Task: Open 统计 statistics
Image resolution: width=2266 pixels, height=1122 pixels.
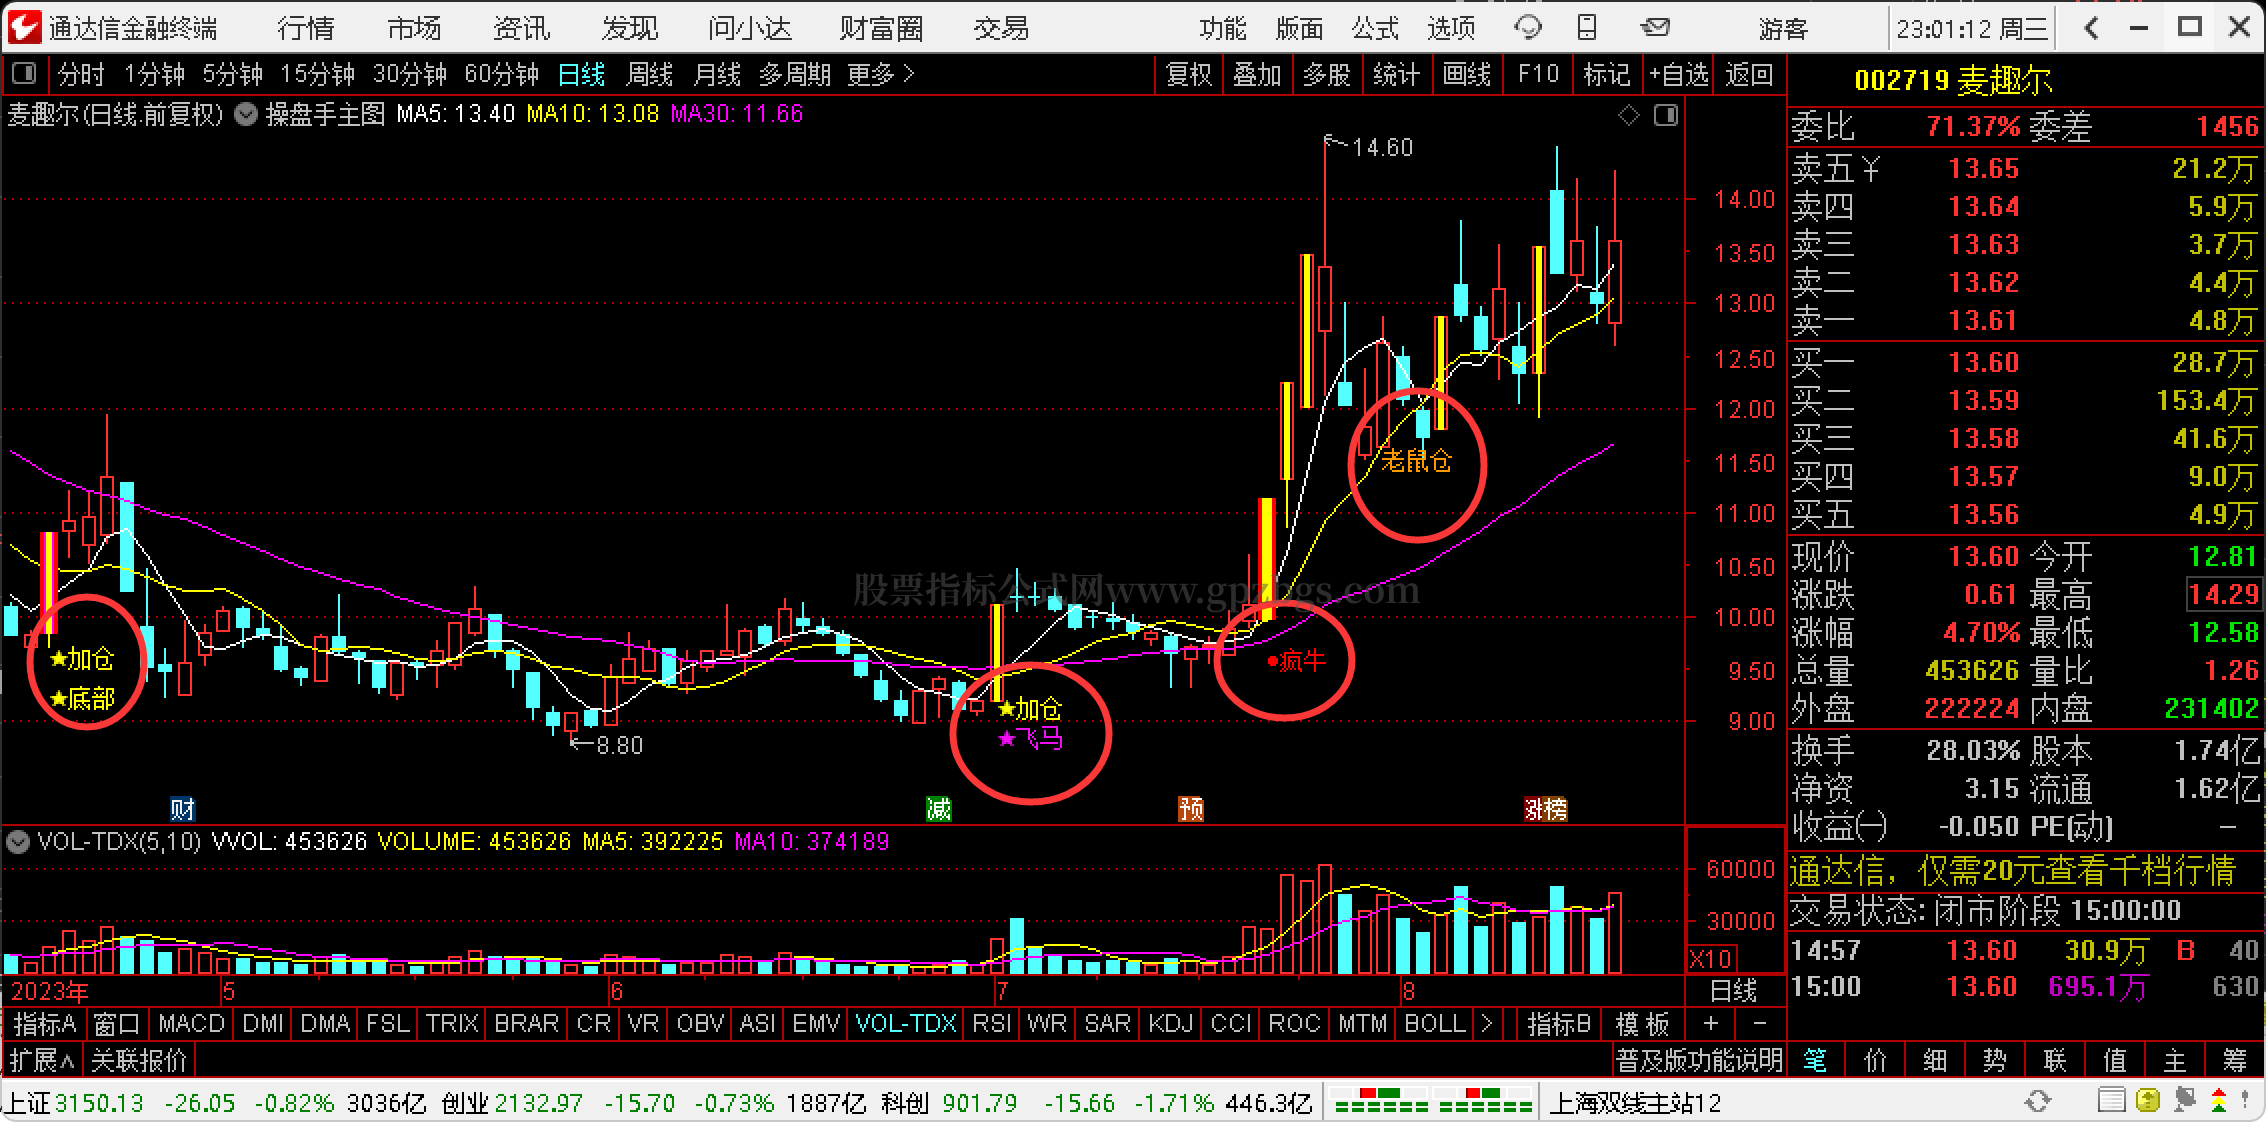Action: [x=1396, y=74]
